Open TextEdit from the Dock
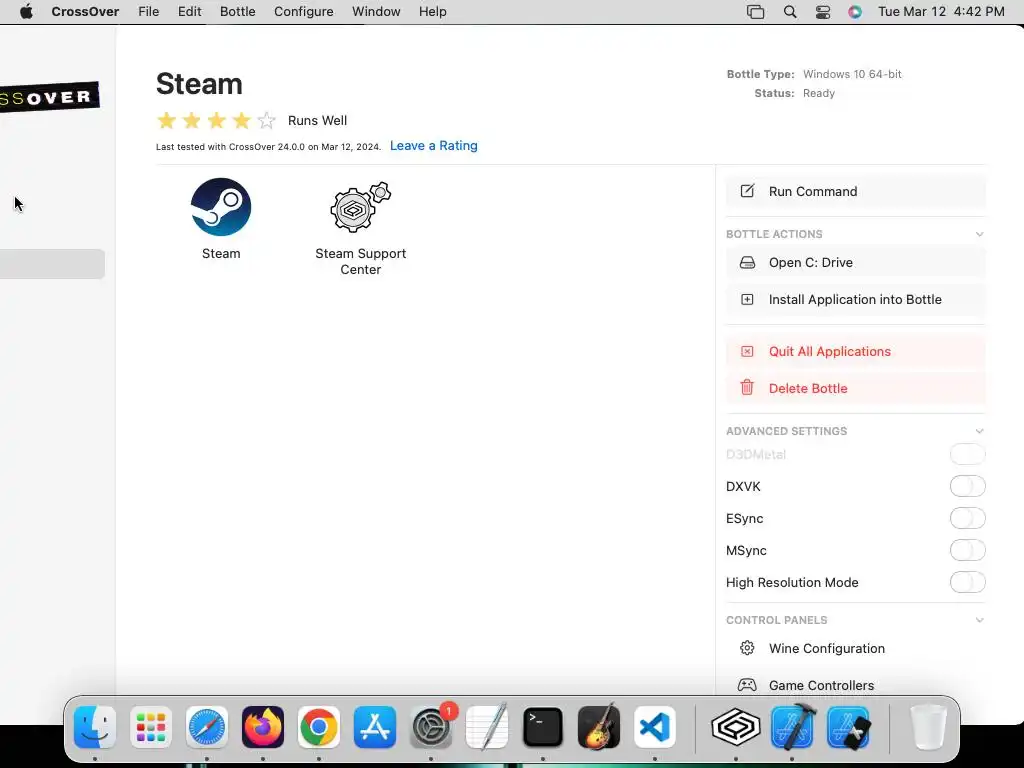The height and width of the screenshot is (768, 1024). (x=487, y=727)
